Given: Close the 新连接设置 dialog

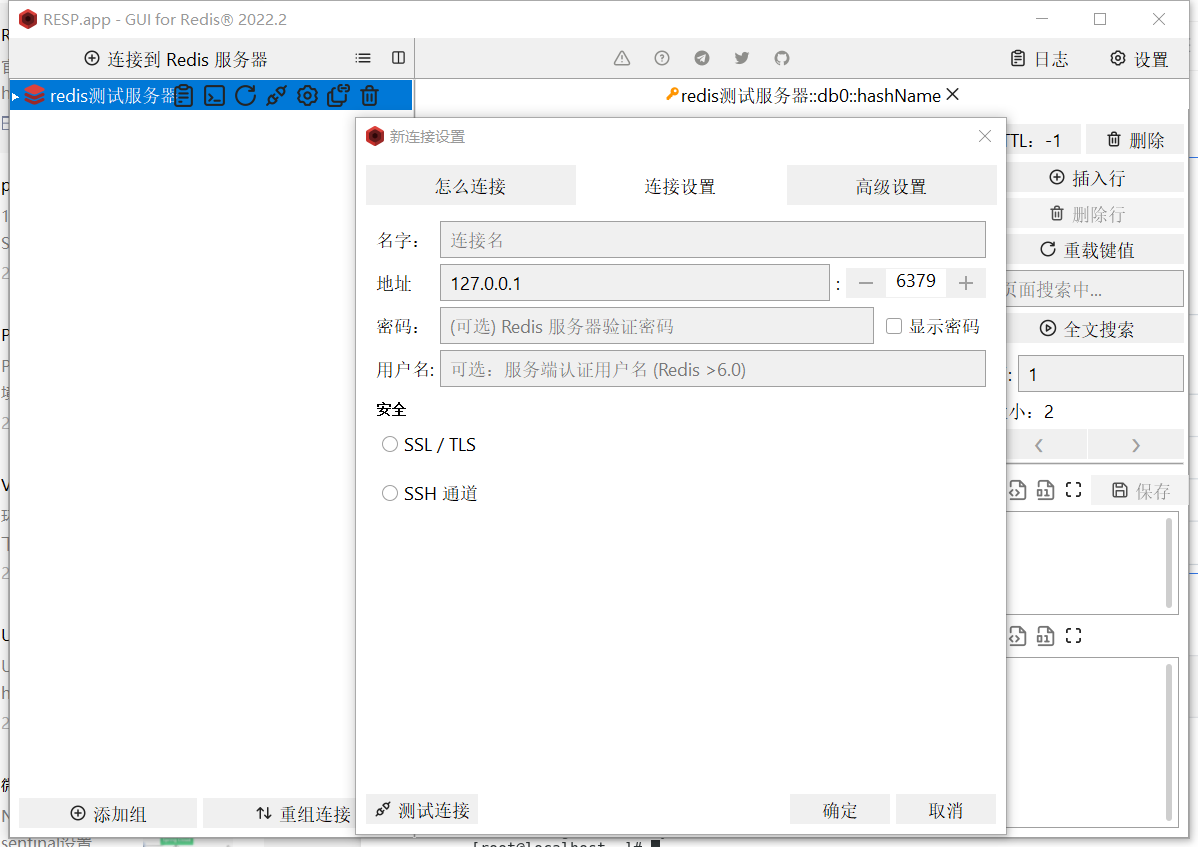Looking at the screenshot, I should pyautogui.click(x=985, y=136).
